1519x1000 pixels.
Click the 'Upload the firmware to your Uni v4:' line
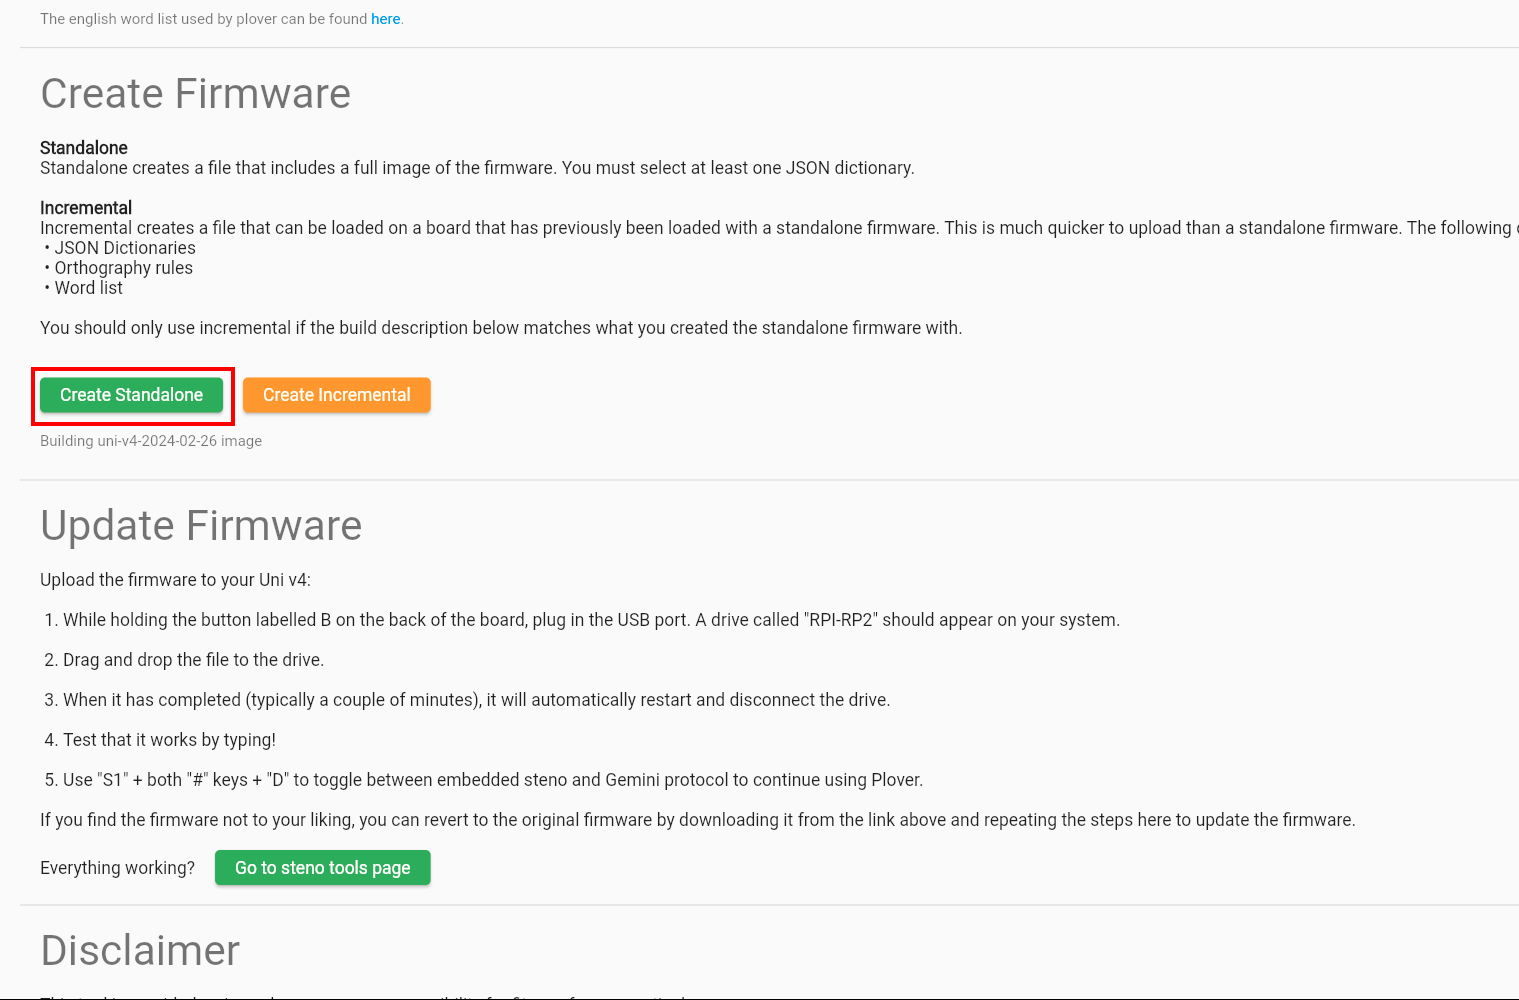[175, 580]
